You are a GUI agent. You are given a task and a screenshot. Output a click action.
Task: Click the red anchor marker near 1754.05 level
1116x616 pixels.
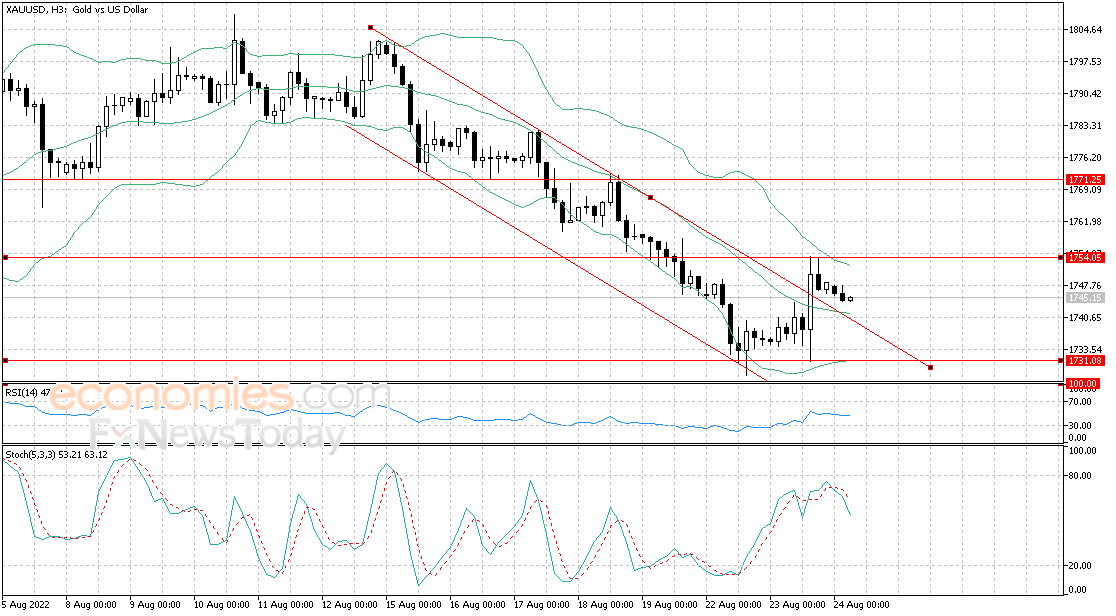[x=650, y=197]
